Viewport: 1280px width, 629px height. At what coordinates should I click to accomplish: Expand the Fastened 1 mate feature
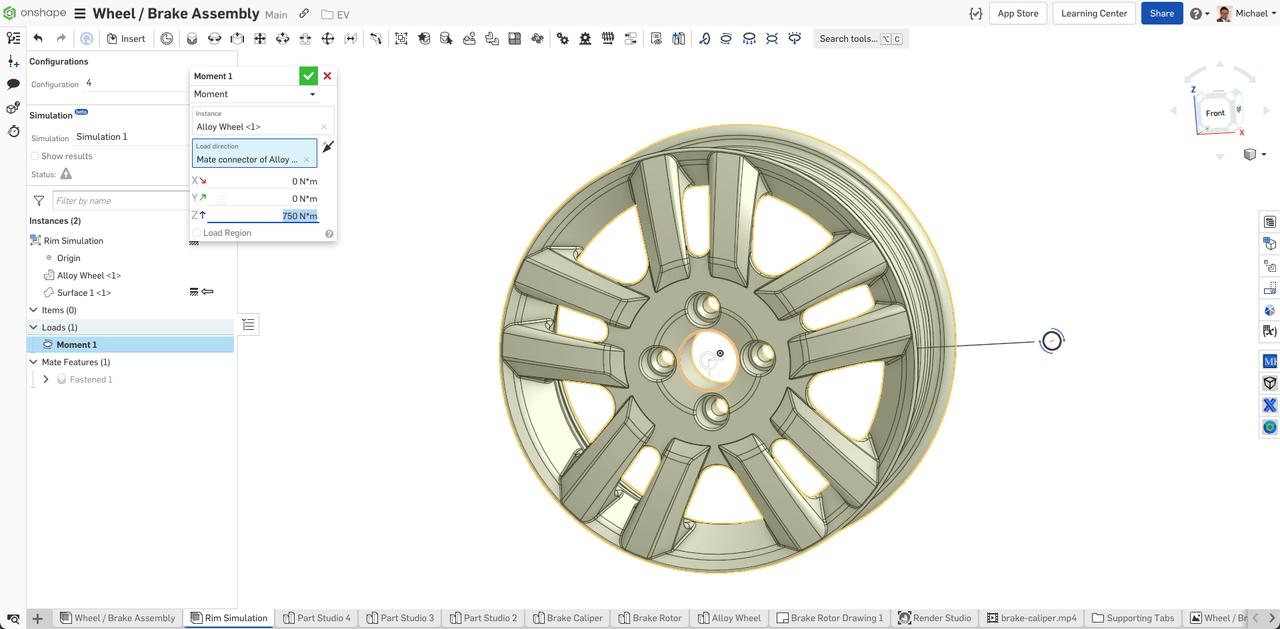point(46,379)
